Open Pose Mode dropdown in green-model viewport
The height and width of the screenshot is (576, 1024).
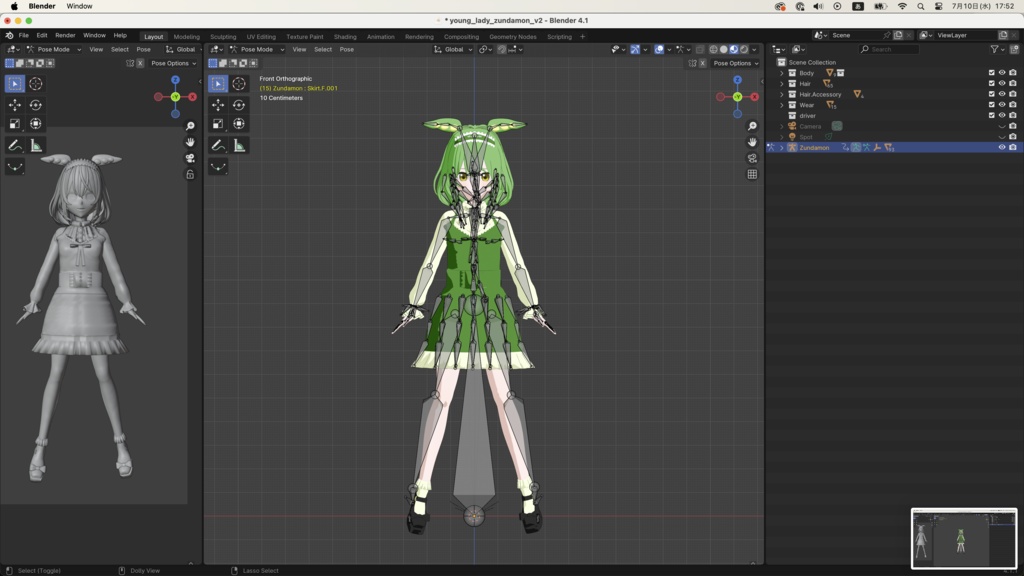[256, 50]
